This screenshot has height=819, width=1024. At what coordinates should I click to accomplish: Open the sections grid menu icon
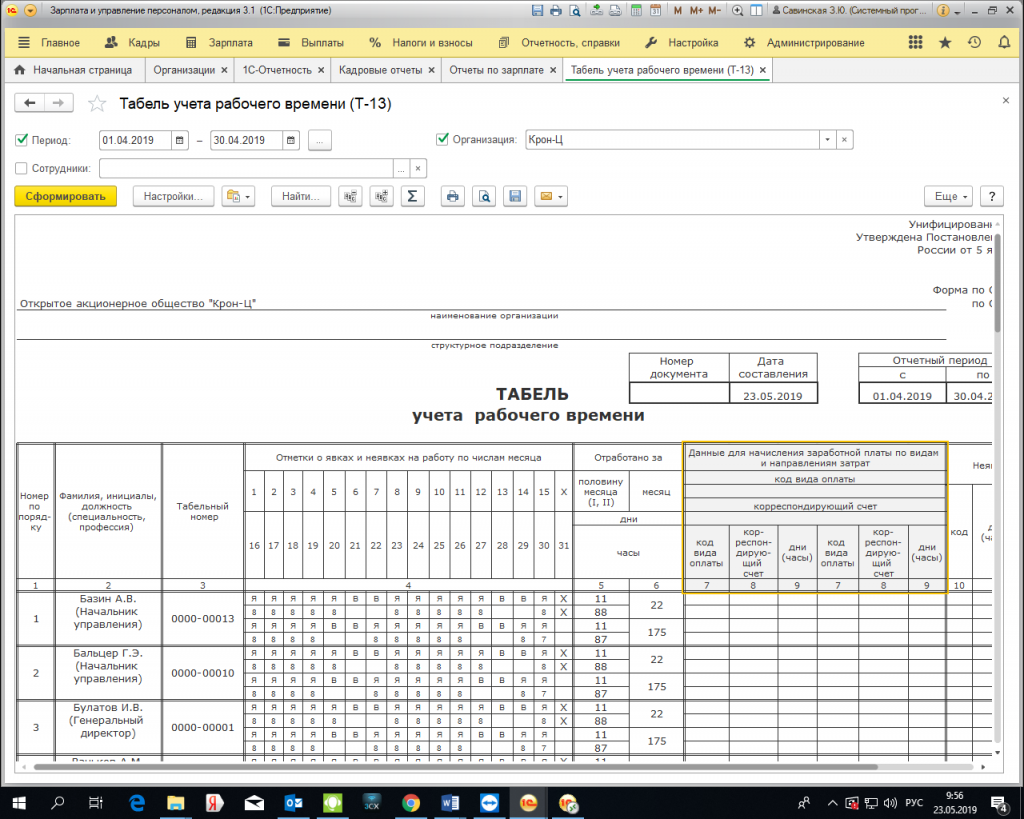point(915,43)
